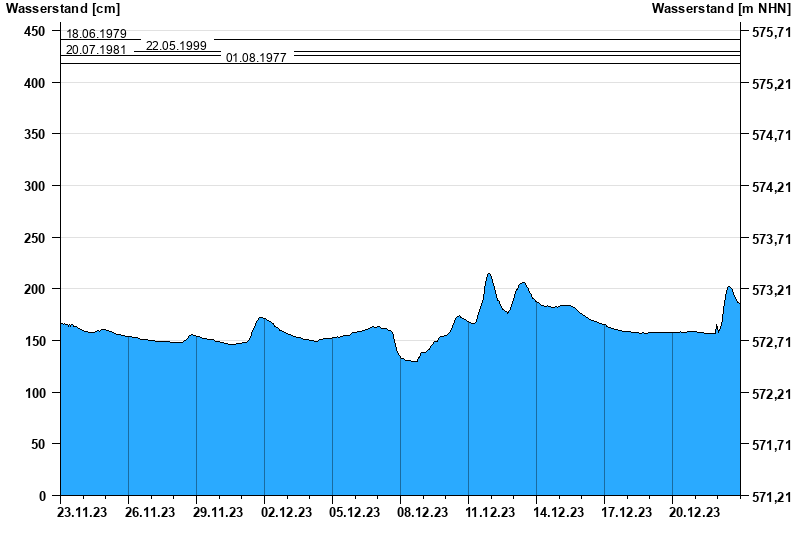Viewport: 800px width, 550px height.
Task: Select the 01.08.1977 historical high-water label
Action: click(256, 58)
